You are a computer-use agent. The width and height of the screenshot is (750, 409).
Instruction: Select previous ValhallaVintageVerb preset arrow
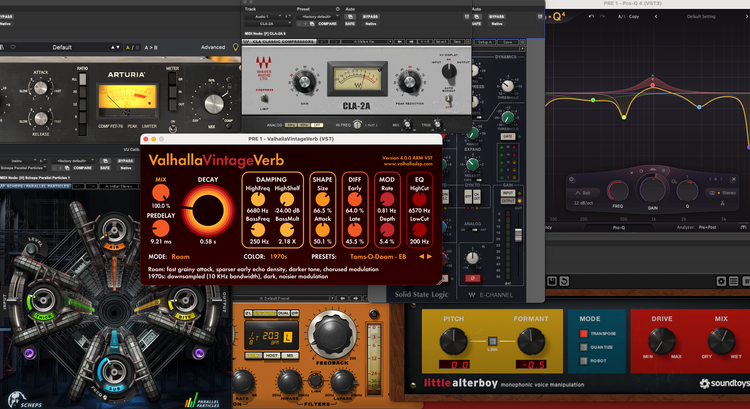(x=421, y=257)
